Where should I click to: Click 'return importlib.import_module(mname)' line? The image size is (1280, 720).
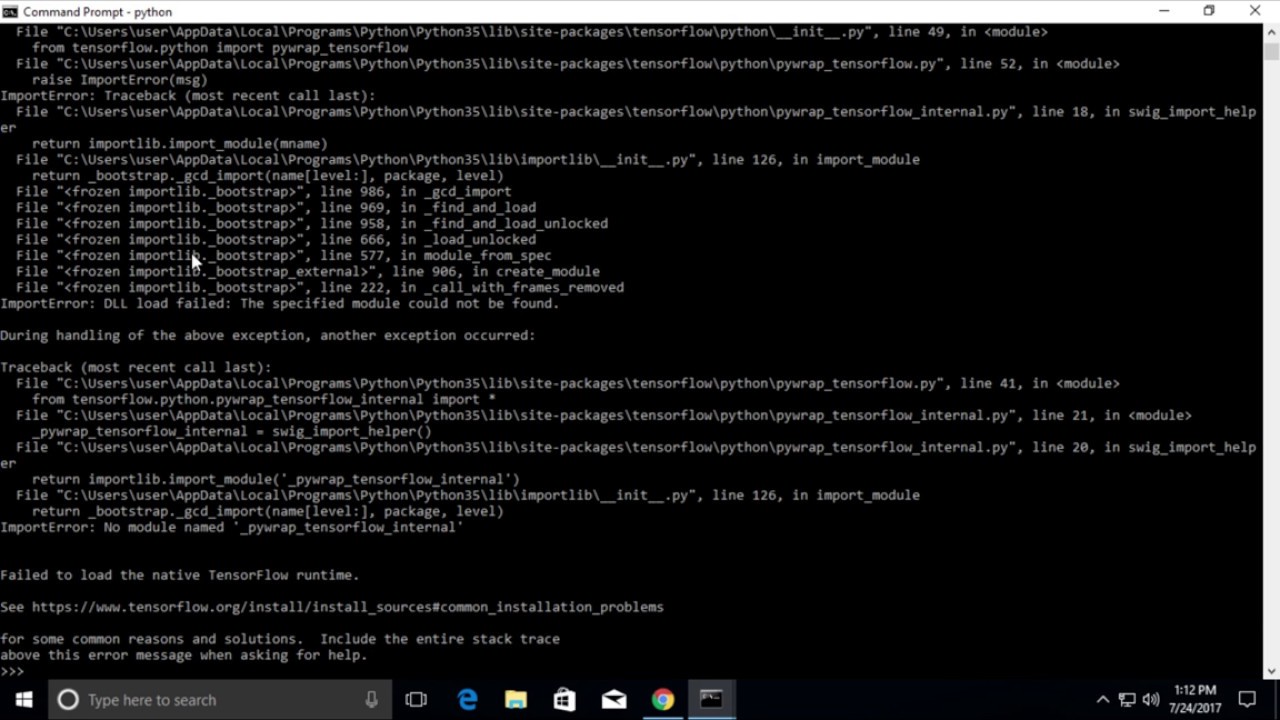[x=180, y=143]
